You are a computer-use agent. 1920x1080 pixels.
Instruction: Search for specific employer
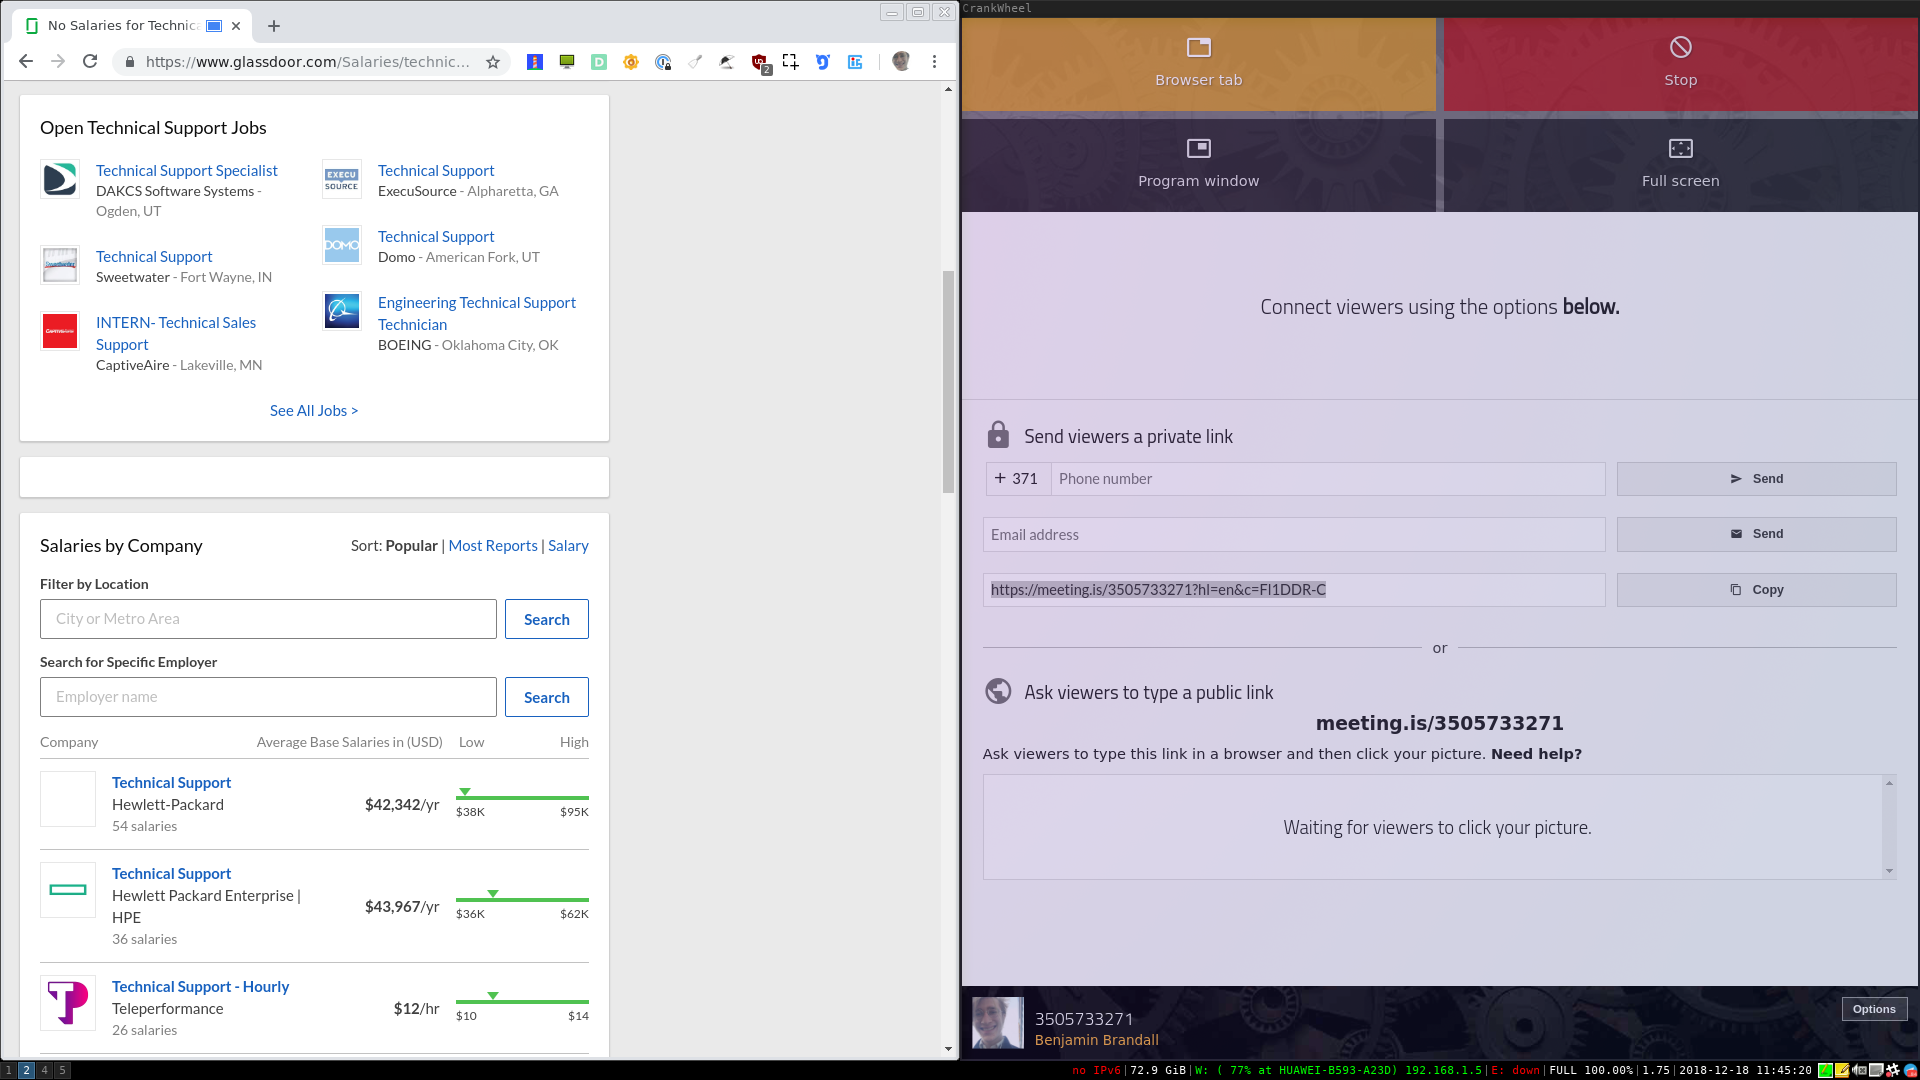(547, 697)
